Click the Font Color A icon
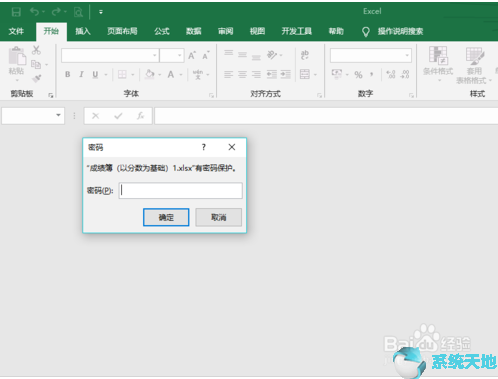498x379 pixels. click(171, 74)
